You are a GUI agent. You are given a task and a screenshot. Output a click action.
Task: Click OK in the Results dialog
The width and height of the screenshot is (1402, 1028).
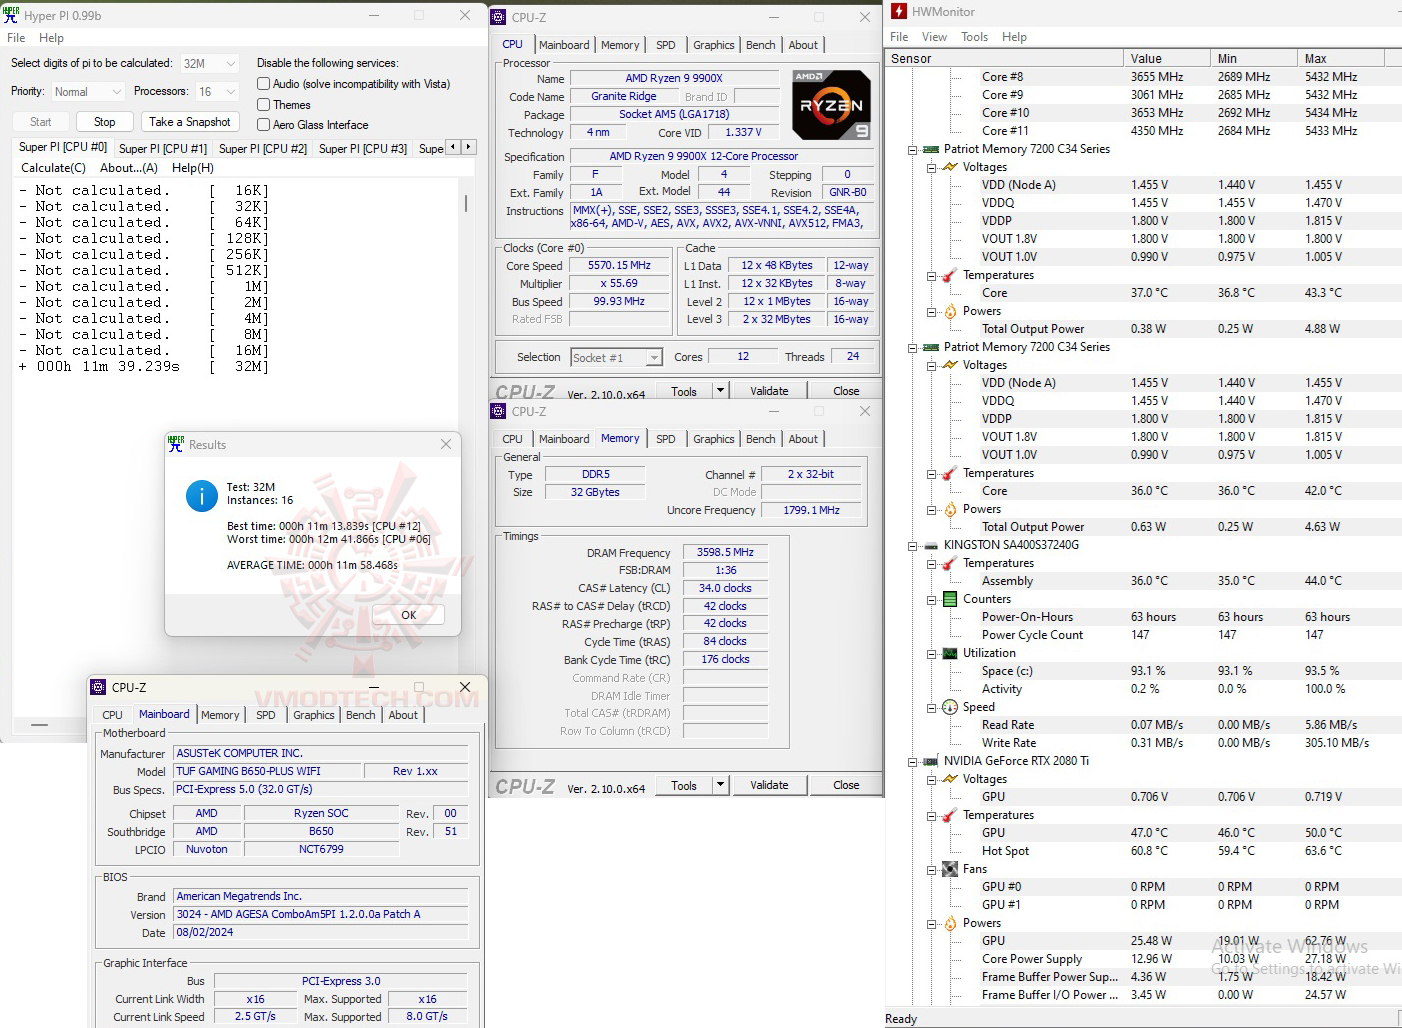pos(408,614)
